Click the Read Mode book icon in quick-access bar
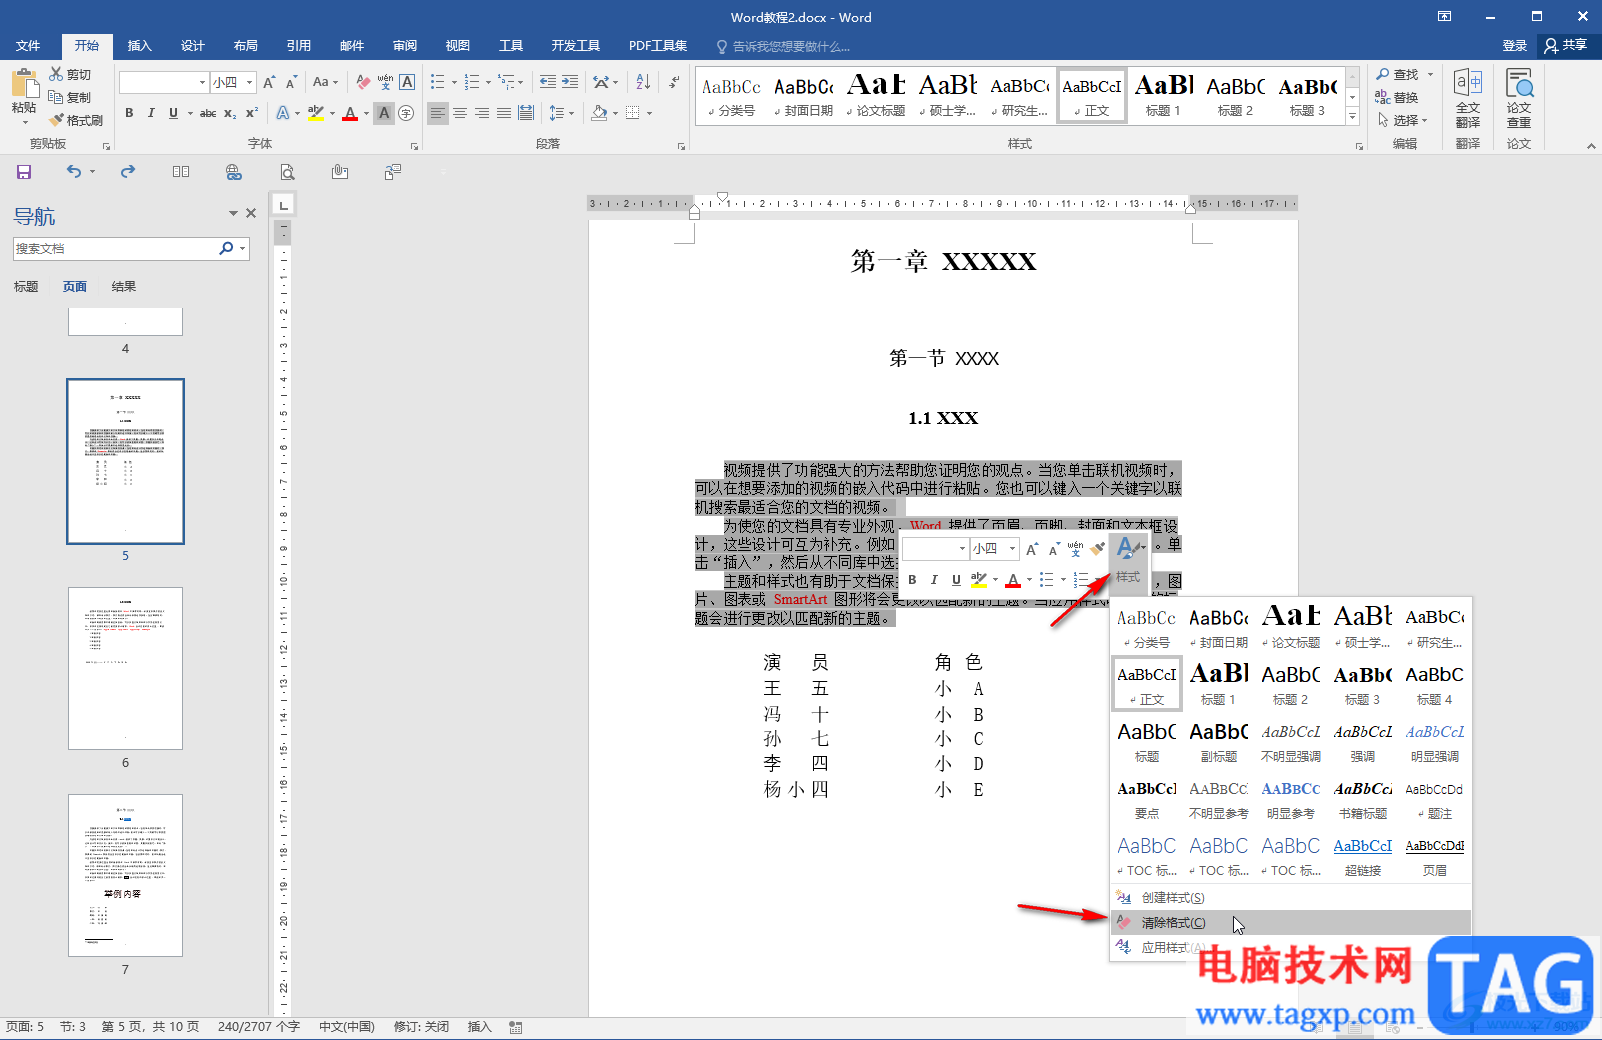Viewport: 1602px width, 1040px height. [x=181, y=172]
